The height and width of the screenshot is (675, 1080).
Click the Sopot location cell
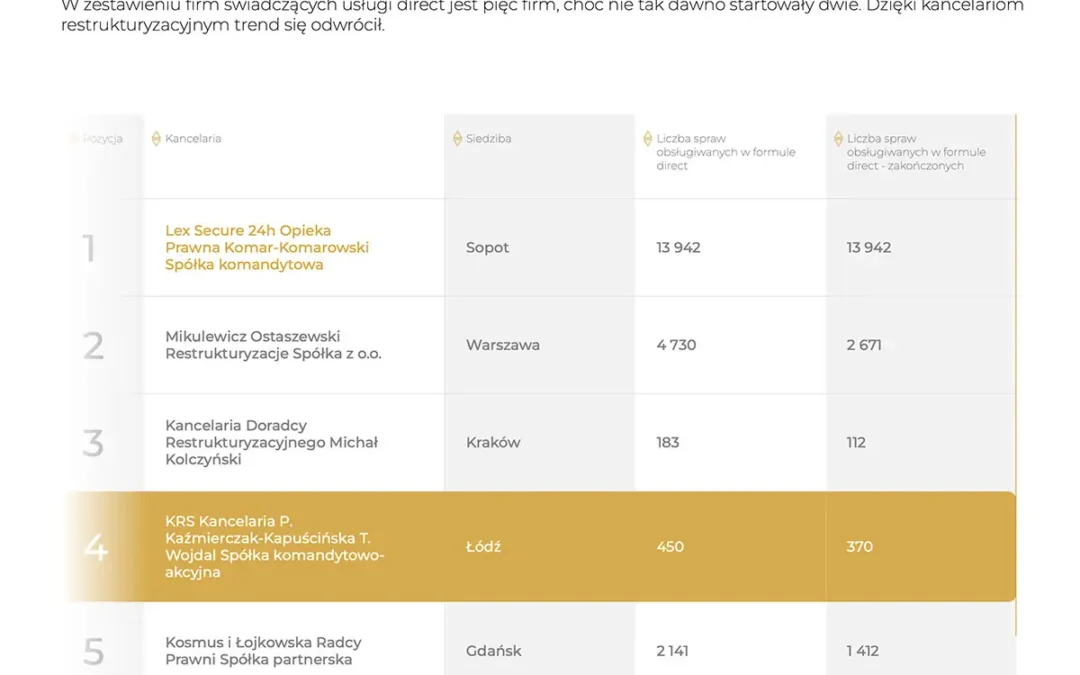487,247
